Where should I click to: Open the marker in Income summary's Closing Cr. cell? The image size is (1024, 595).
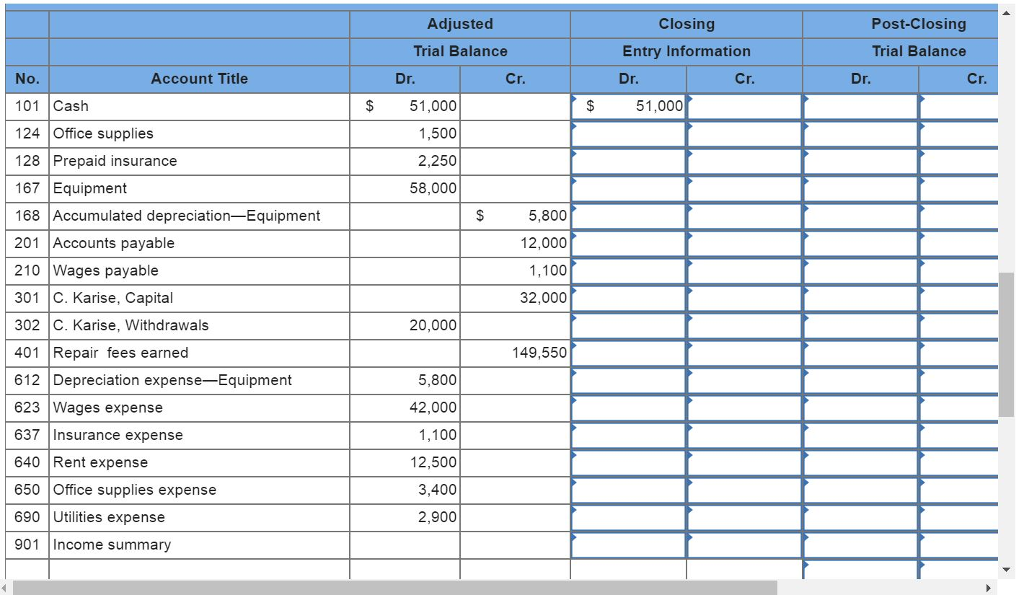688,539
